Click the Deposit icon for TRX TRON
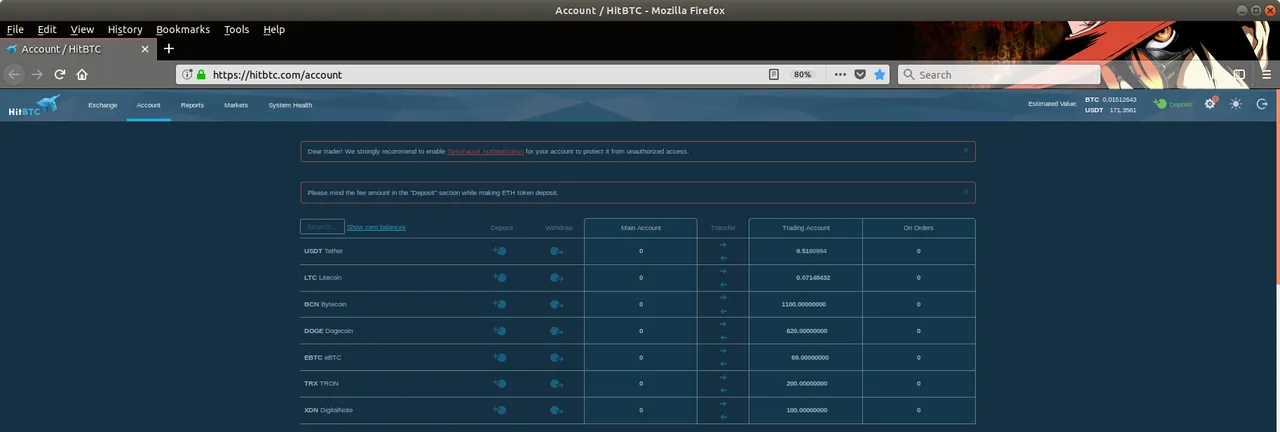 [500, 383]
